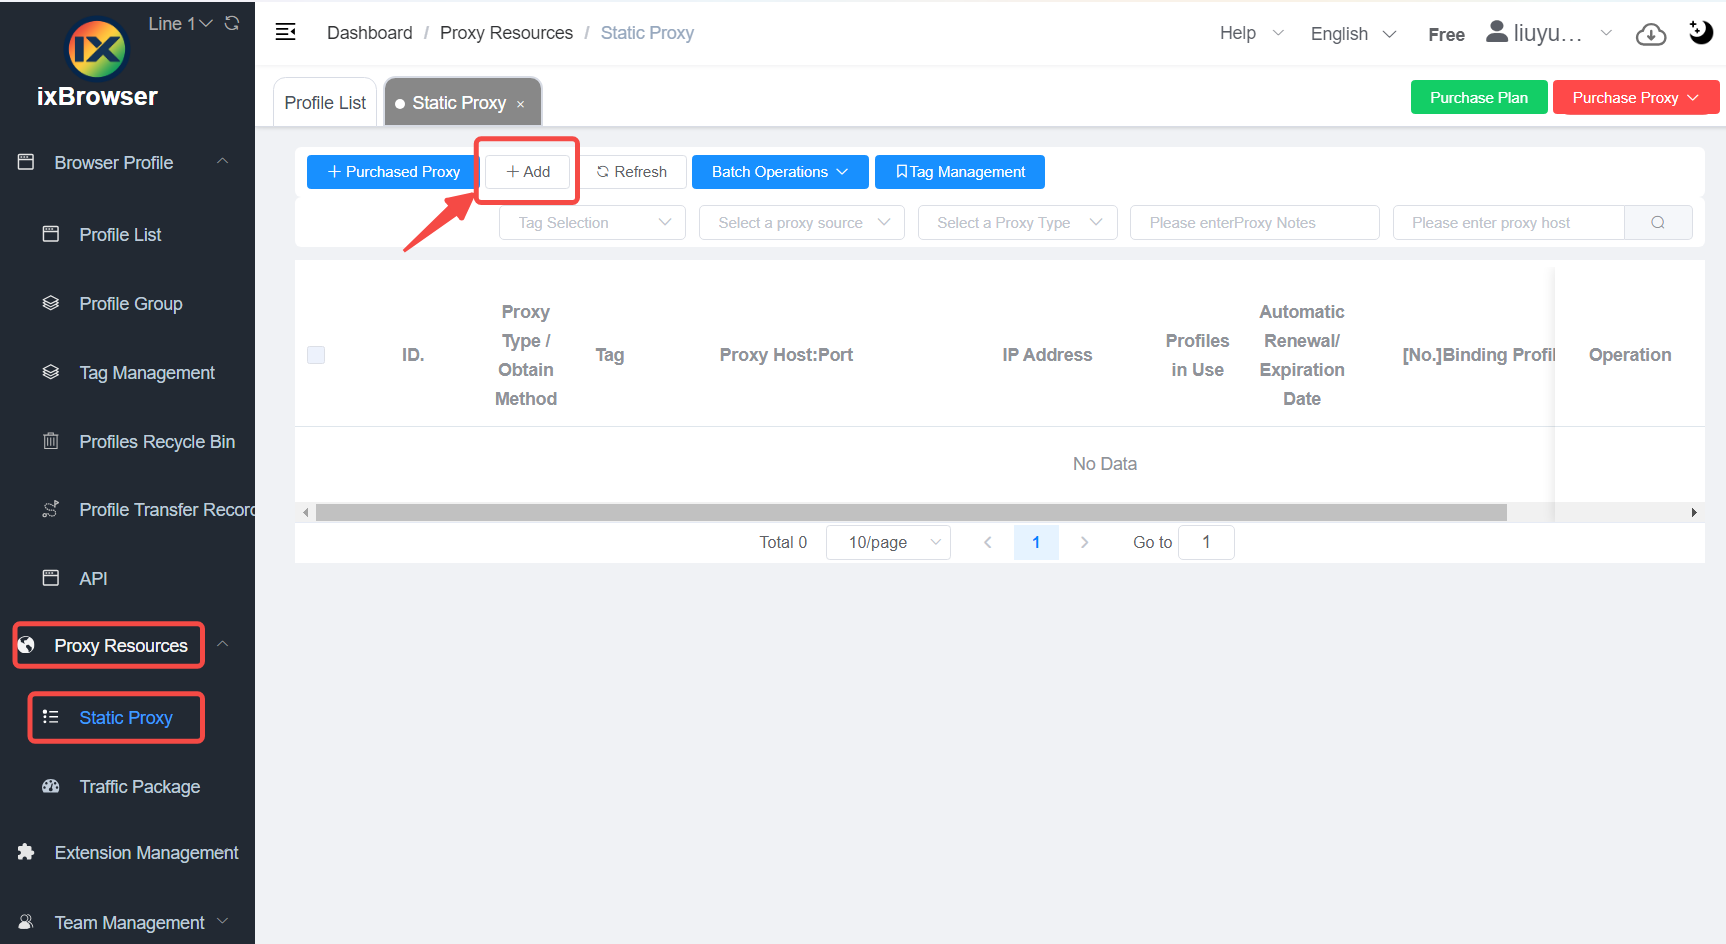Switch to the Profile List tab
Screen dimensions: 1726x944
click(x=325, y=103)
